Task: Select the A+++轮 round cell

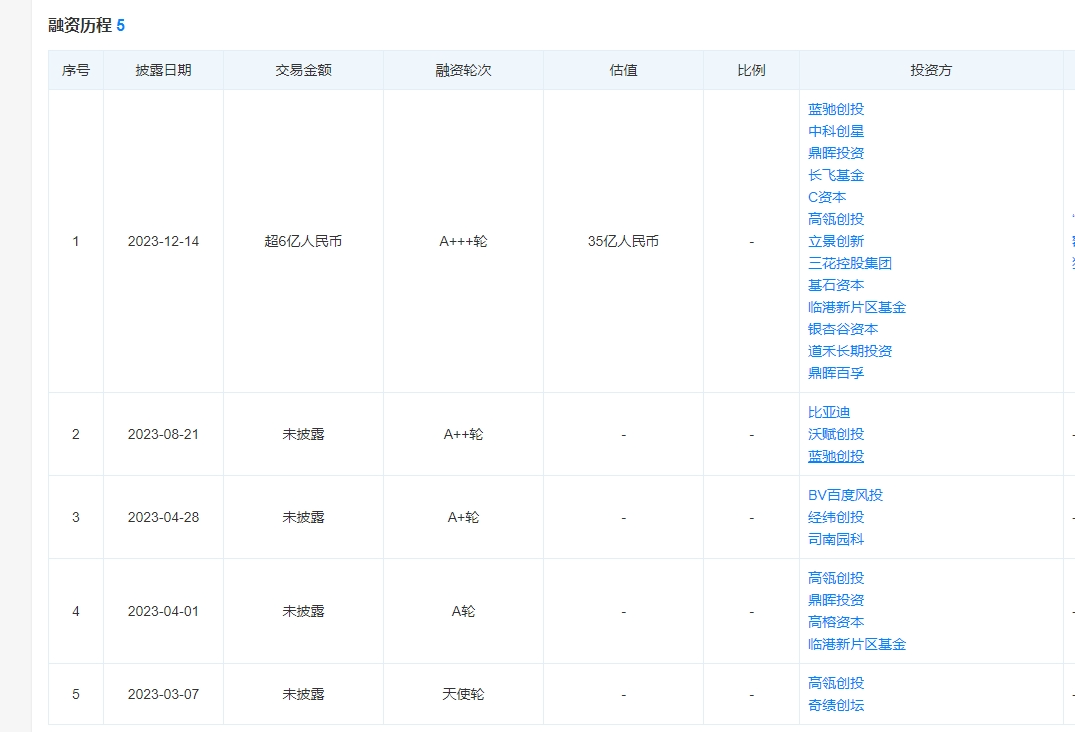Action: 463,241
